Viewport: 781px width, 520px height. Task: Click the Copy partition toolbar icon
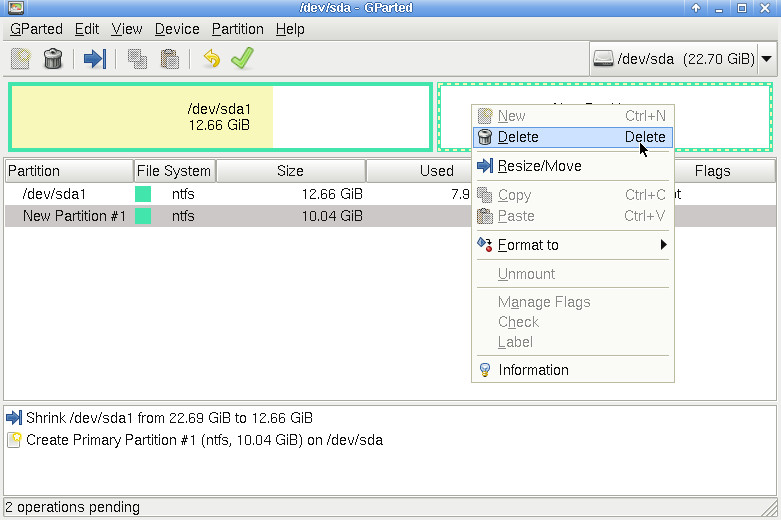pyautogui.click(x=137, y=59)
